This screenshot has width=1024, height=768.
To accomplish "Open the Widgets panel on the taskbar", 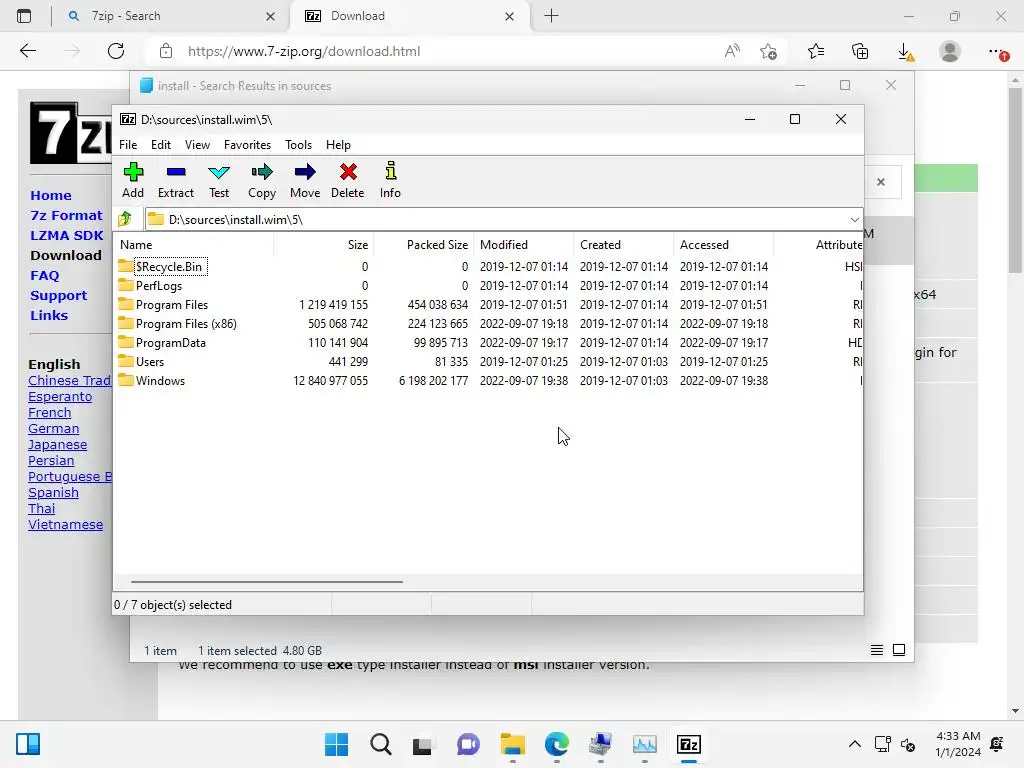I will coord(28,744).
